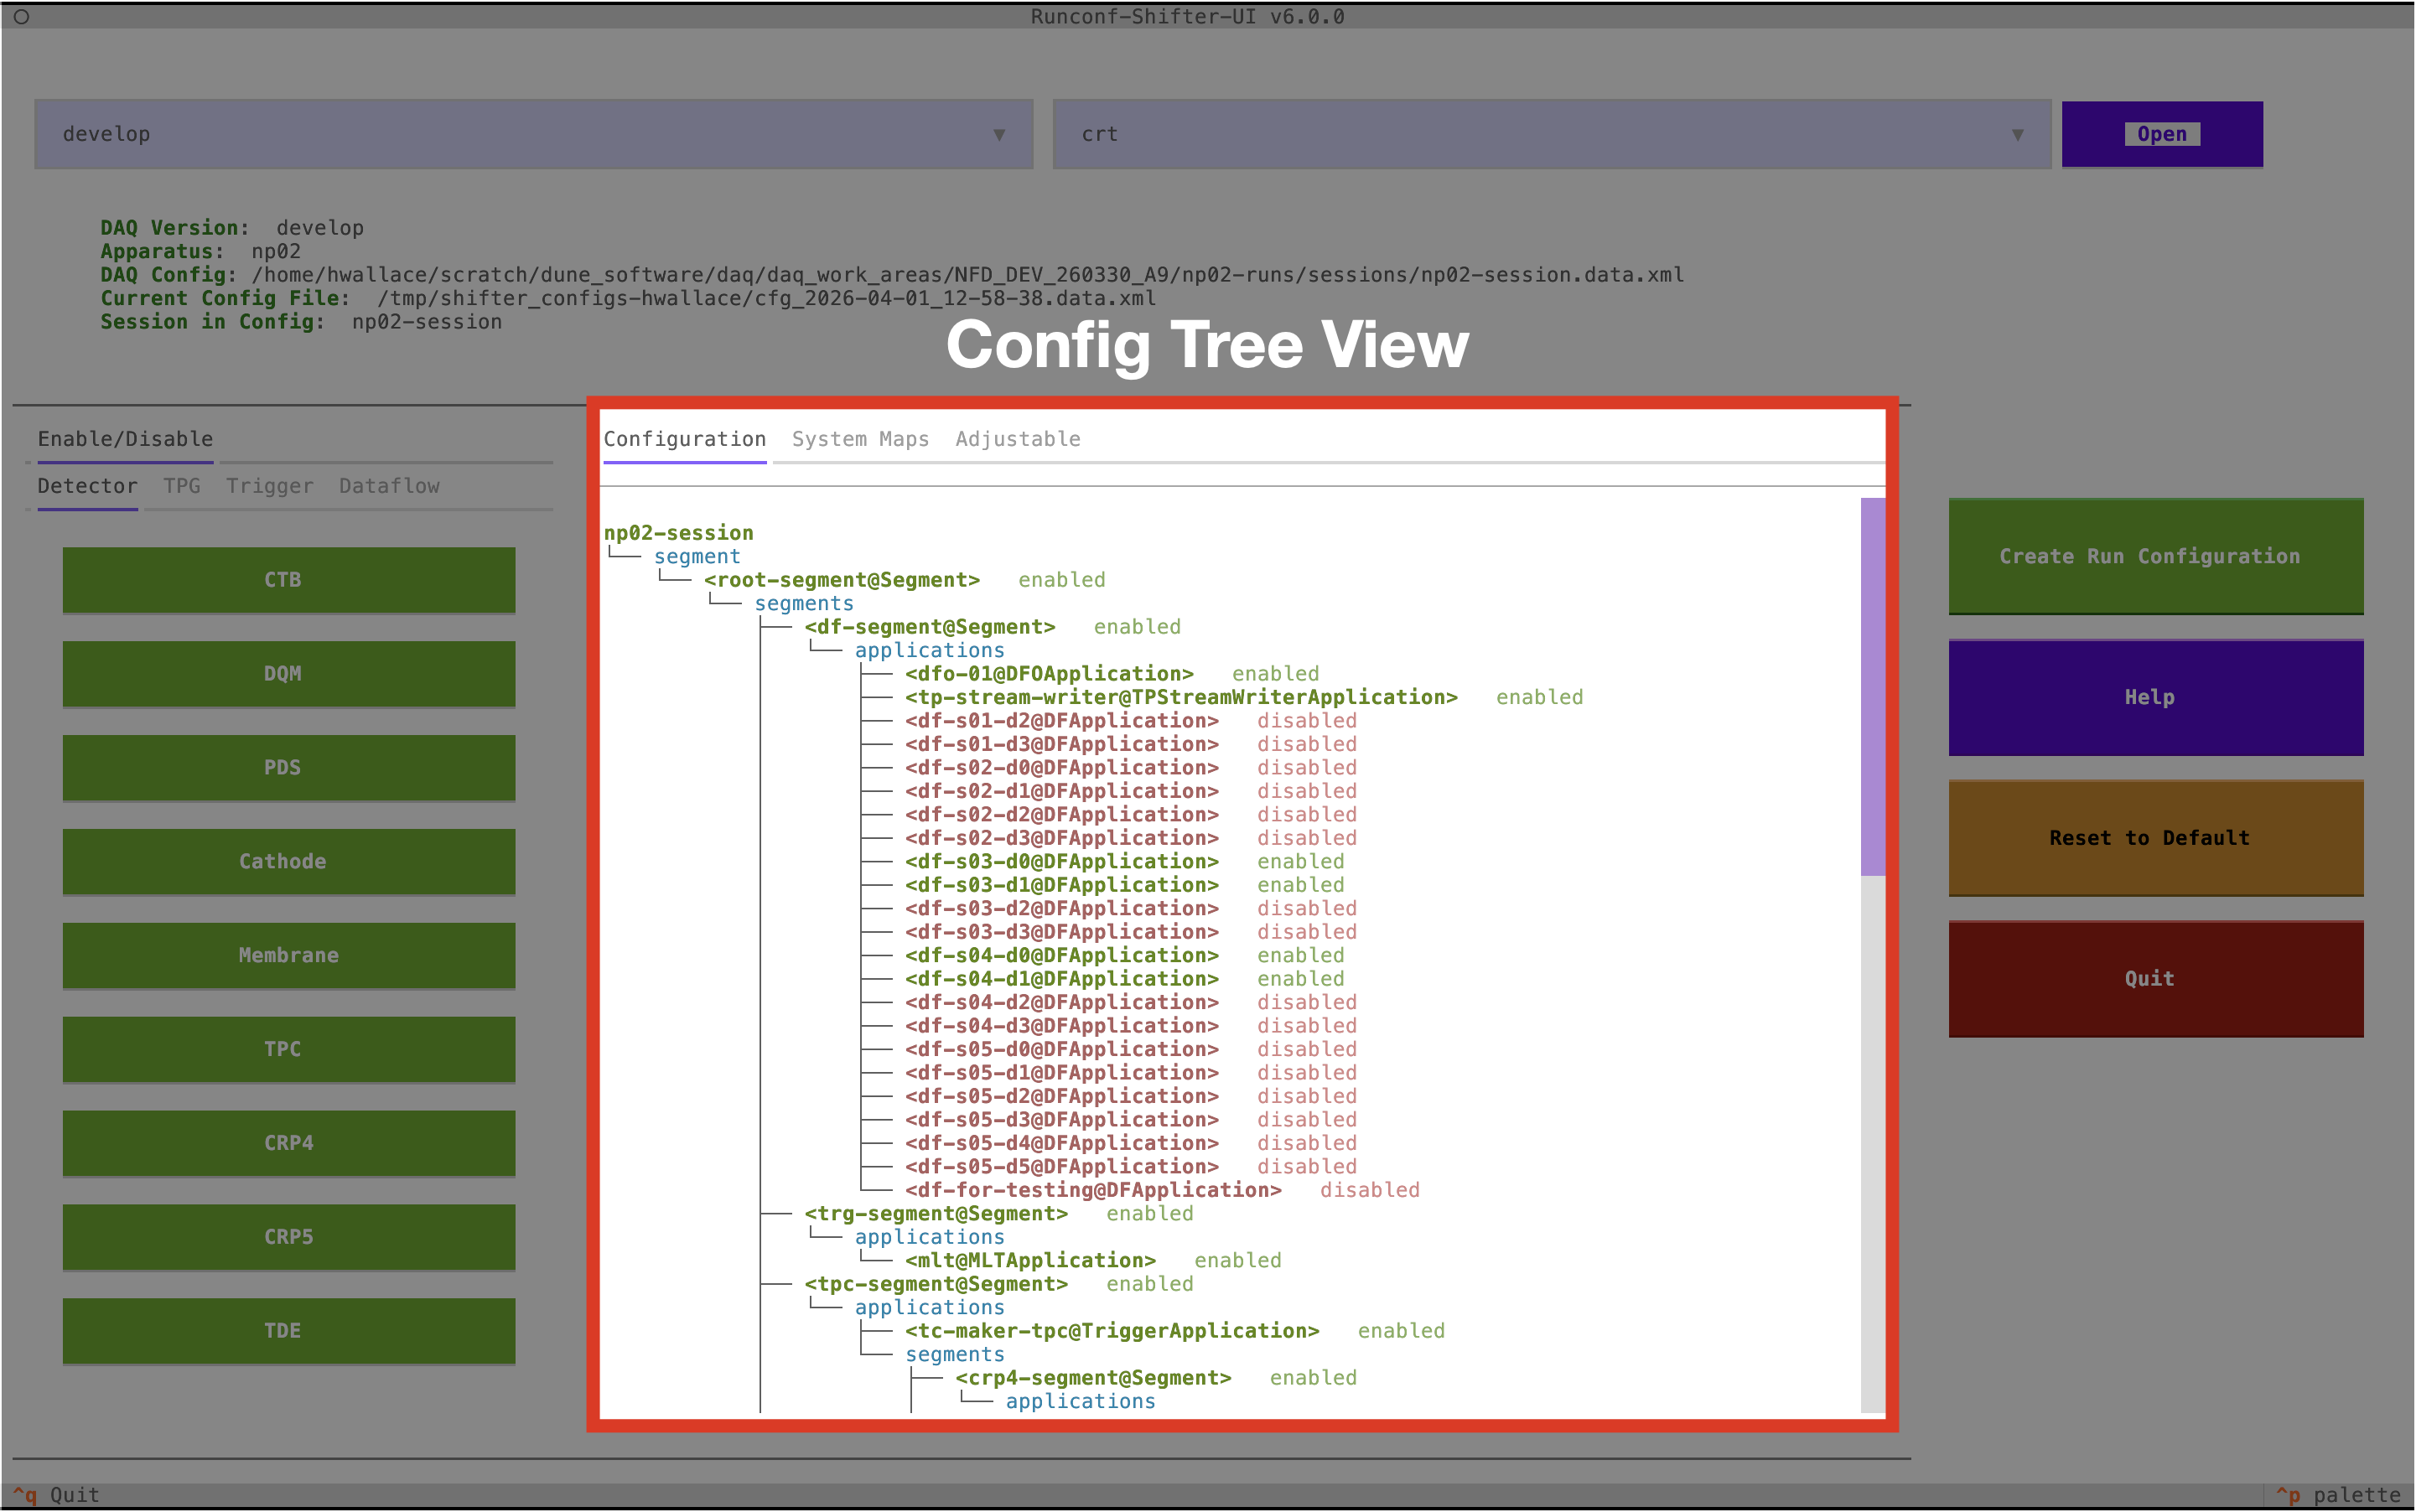Click the Open button

[2162, 134]
